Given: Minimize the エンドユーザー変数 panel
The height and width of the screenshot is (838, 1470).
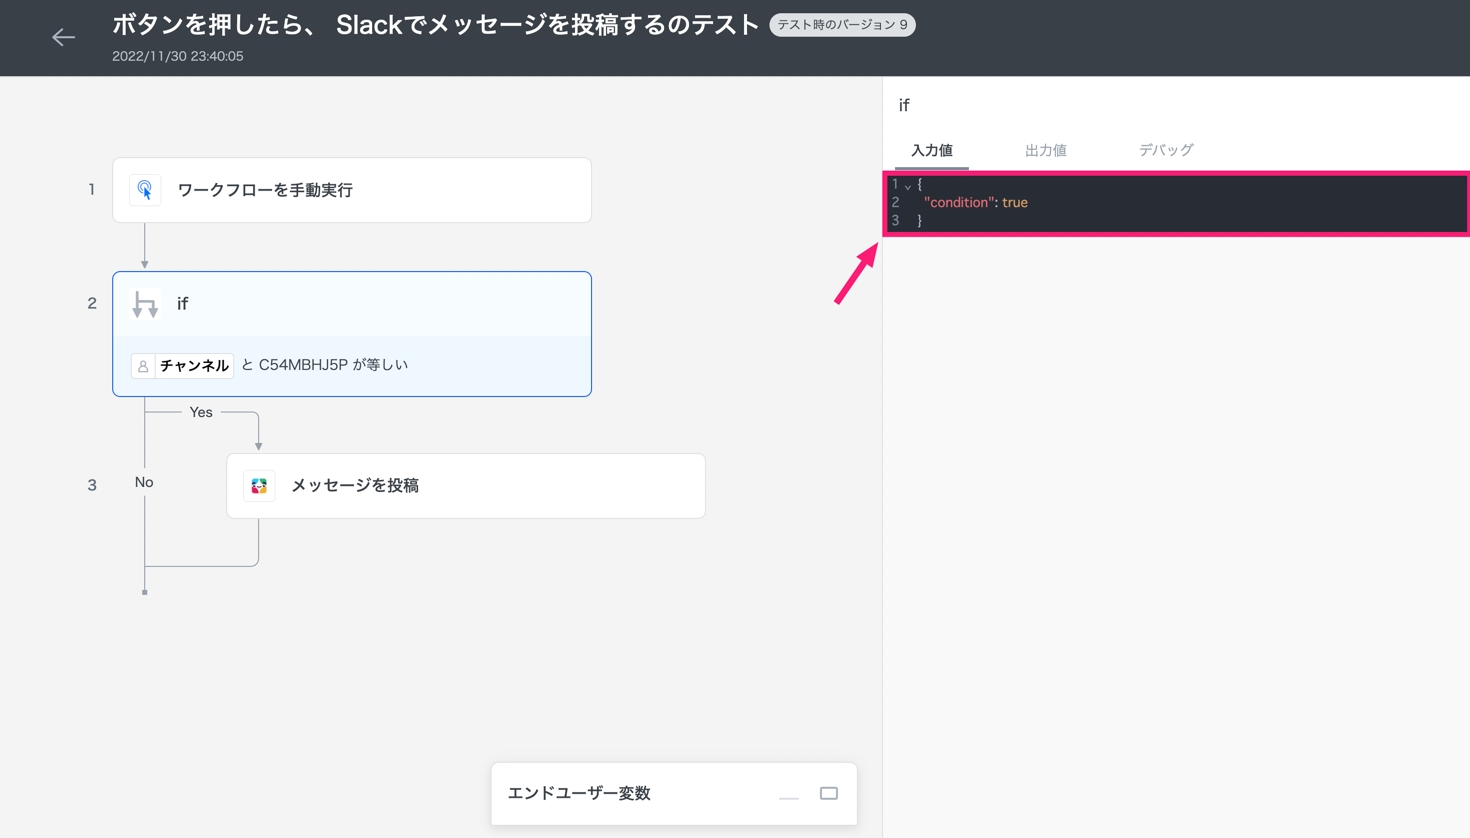Looking at the screenshot, I should (x=789, y=794).
